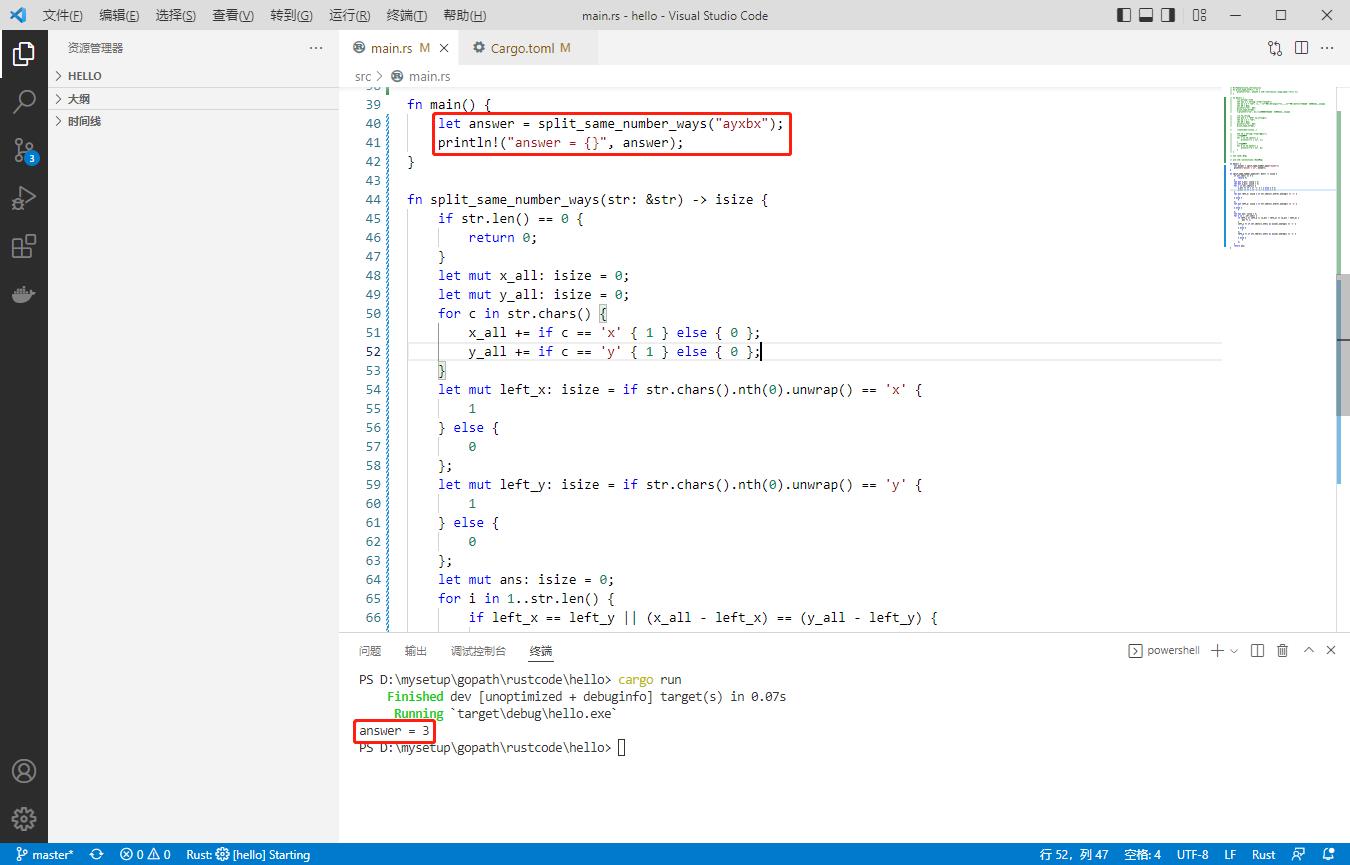
Task: Open the Docker view in activity bar
Action: (x=24, y=294)
